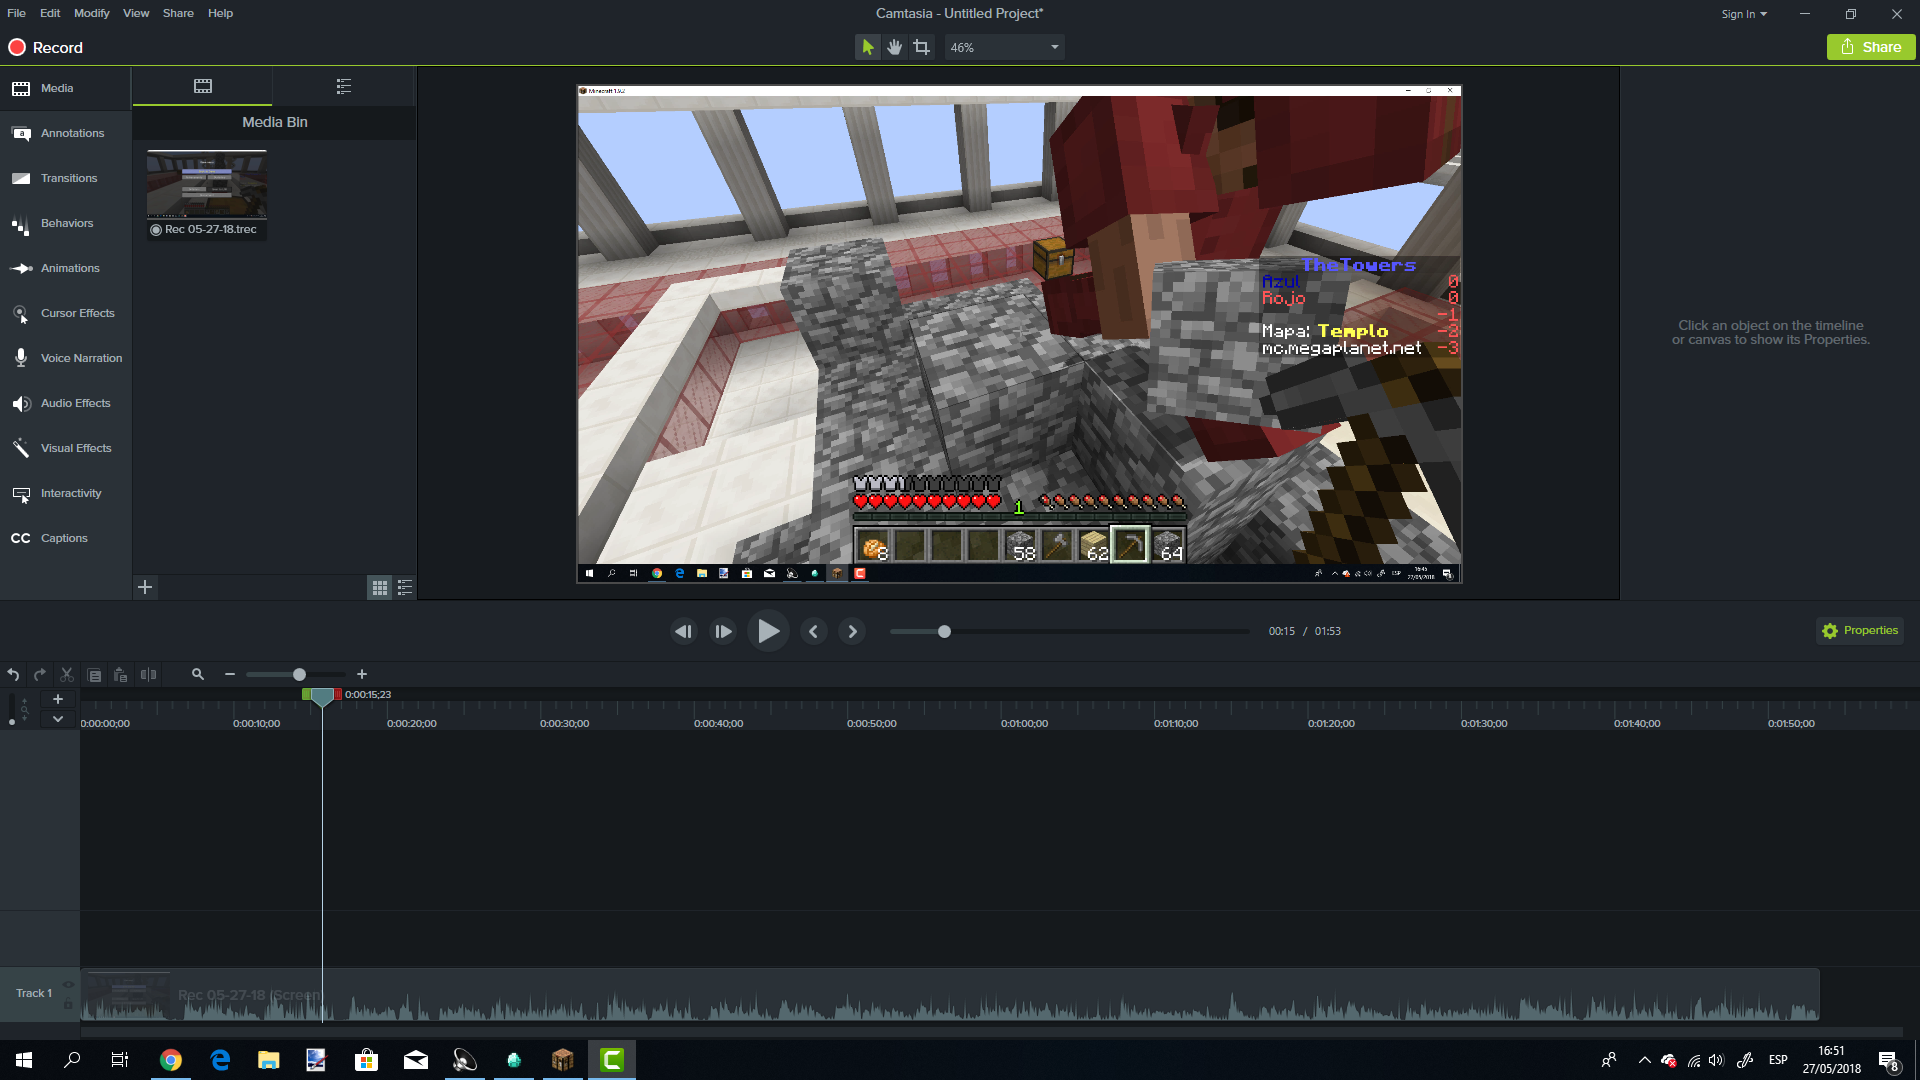The image size is (1920, 1080).
Task: Open the Modify menu
Action: pyautogui.click(x=91, y=13)
